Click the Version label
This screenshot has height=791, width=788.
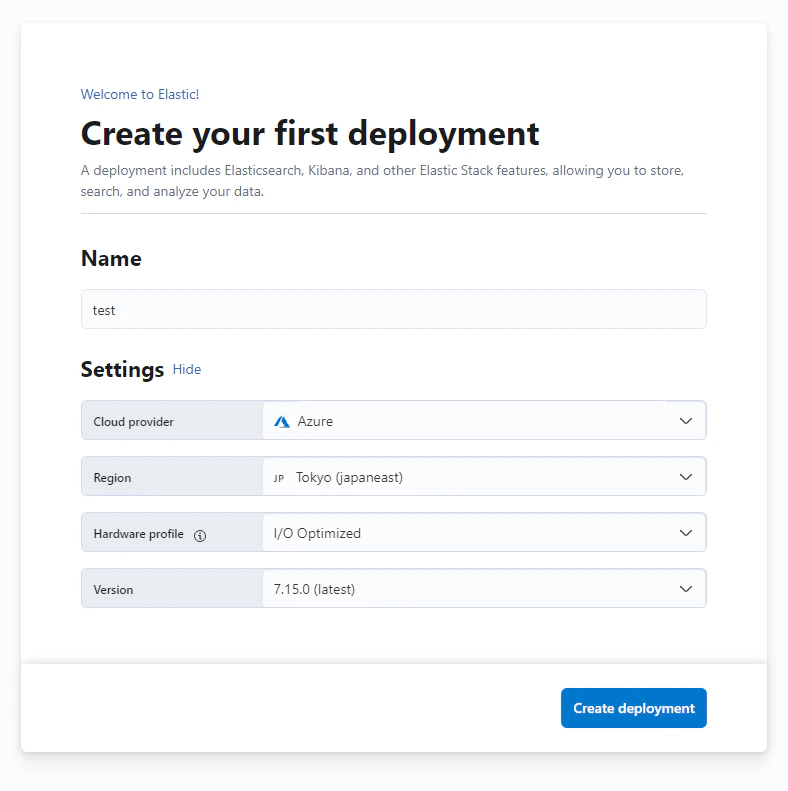[x=113, y=590]
